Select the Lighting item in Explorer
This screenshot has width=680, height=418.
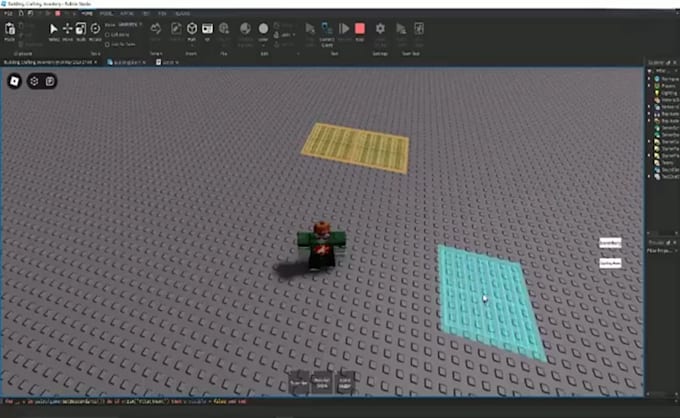[x=667, y=93]
